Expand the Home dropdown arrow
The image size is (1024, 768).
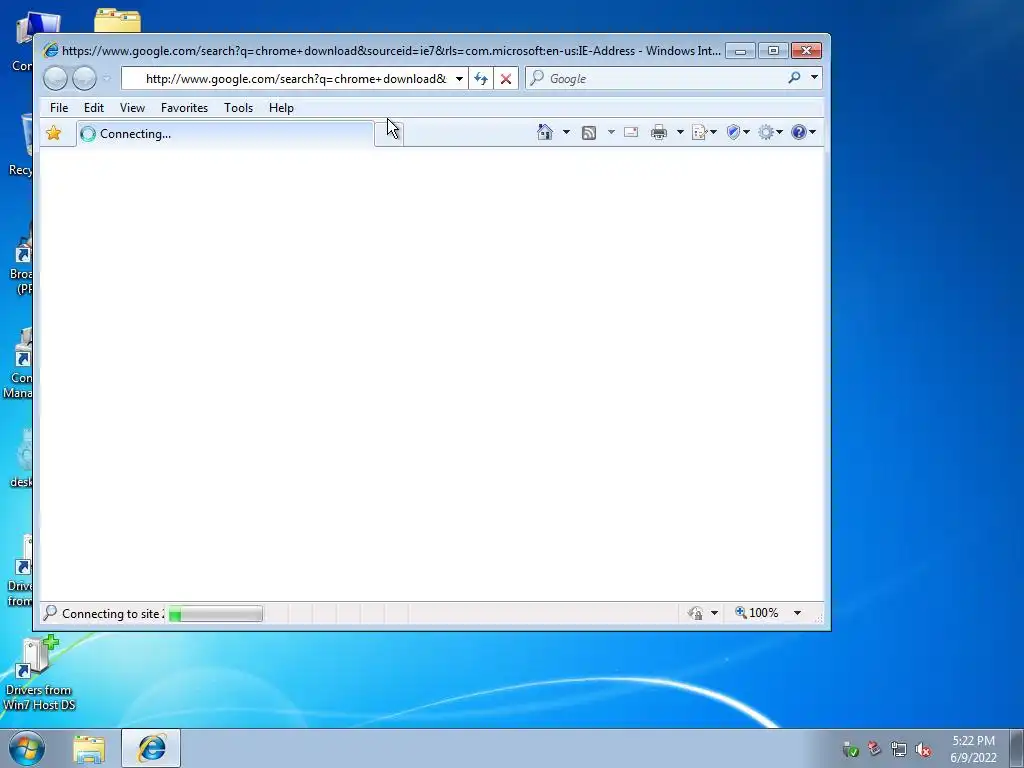click(566, 133)
